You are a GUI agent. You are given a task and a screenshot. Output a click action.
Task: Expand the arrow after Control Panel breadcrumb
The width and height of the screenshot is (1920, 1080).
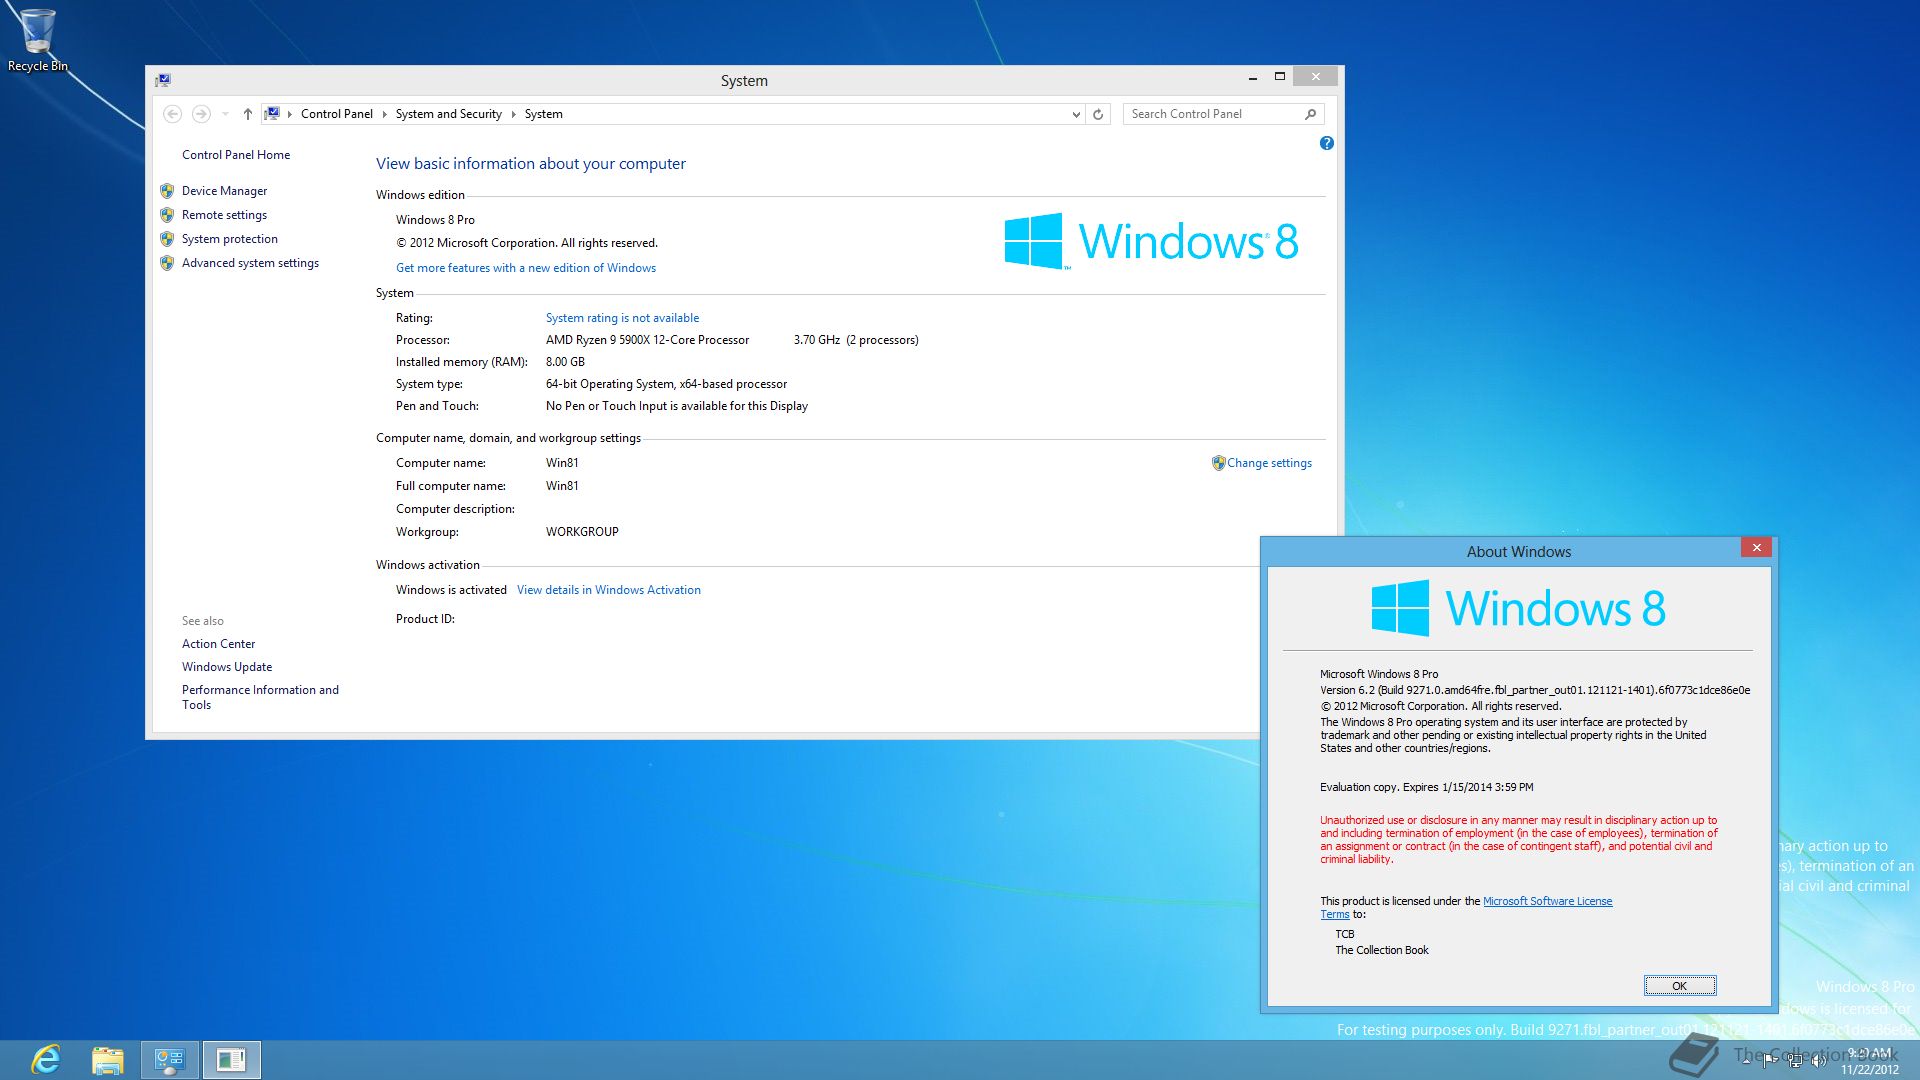(384, 114)
